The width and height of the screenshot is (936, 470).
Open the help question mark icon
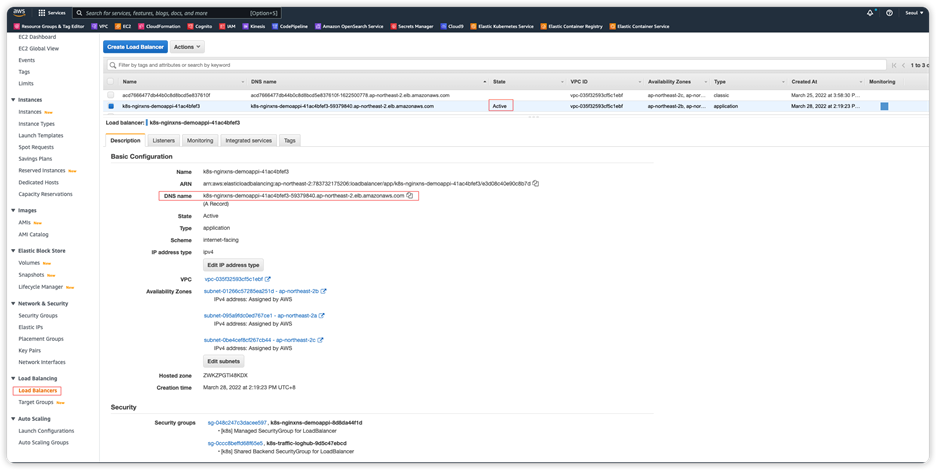pos(889,13)
